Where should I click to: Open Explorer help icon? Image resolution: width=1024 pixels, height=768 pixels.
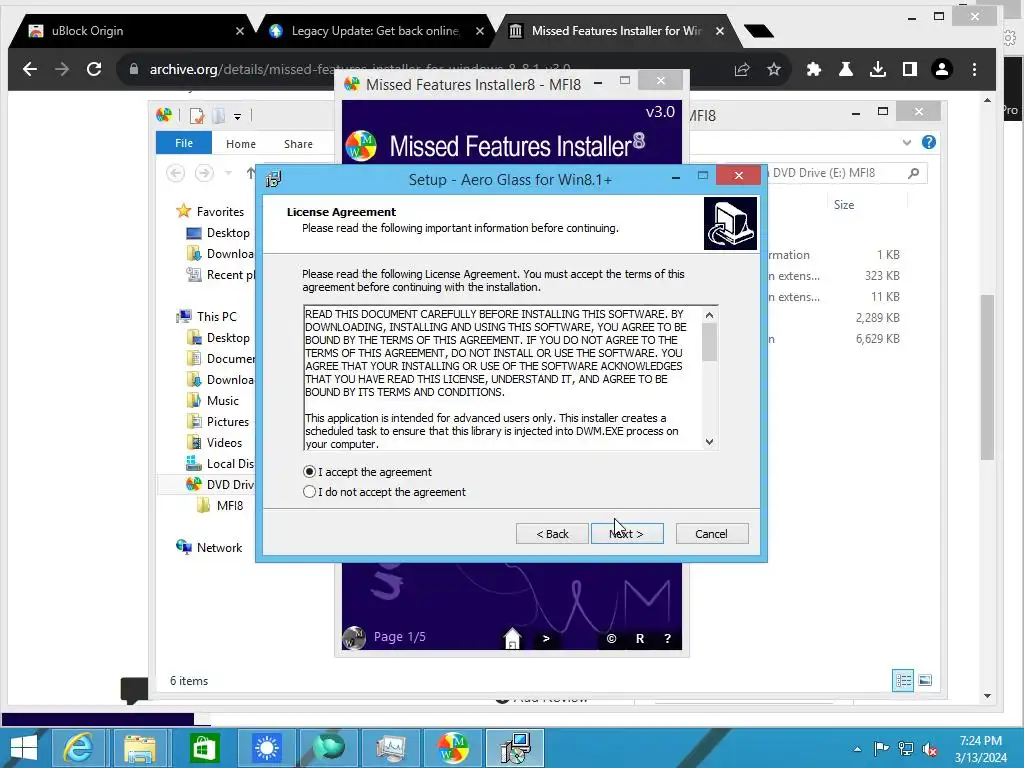coord(929,142)
